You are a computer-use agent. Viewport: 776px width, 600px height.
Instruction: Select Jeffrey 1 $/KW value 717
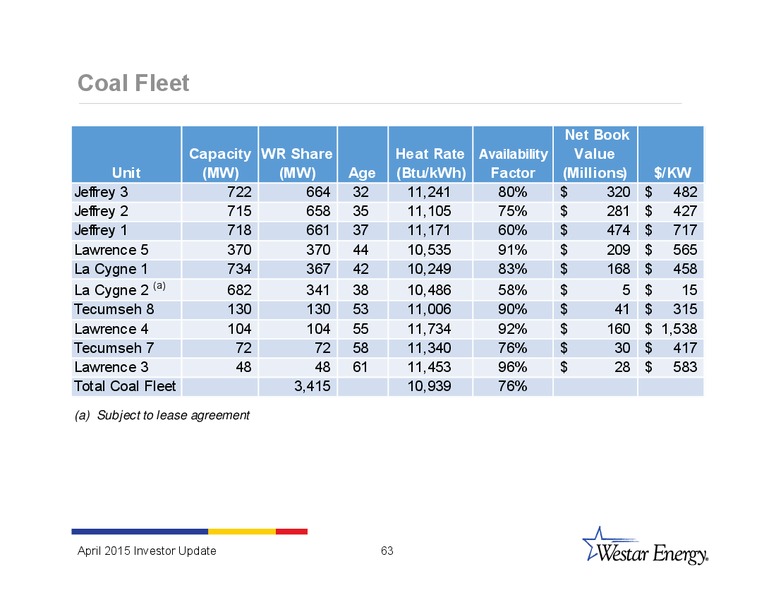685,231
